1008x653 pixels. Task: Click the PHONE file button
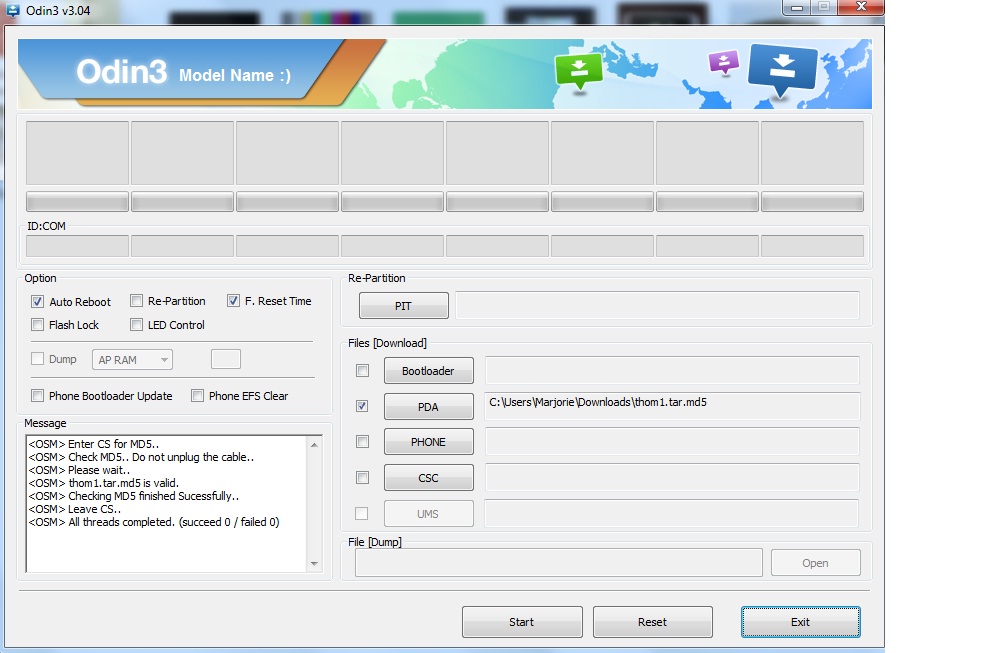click(x=429, y=442)
